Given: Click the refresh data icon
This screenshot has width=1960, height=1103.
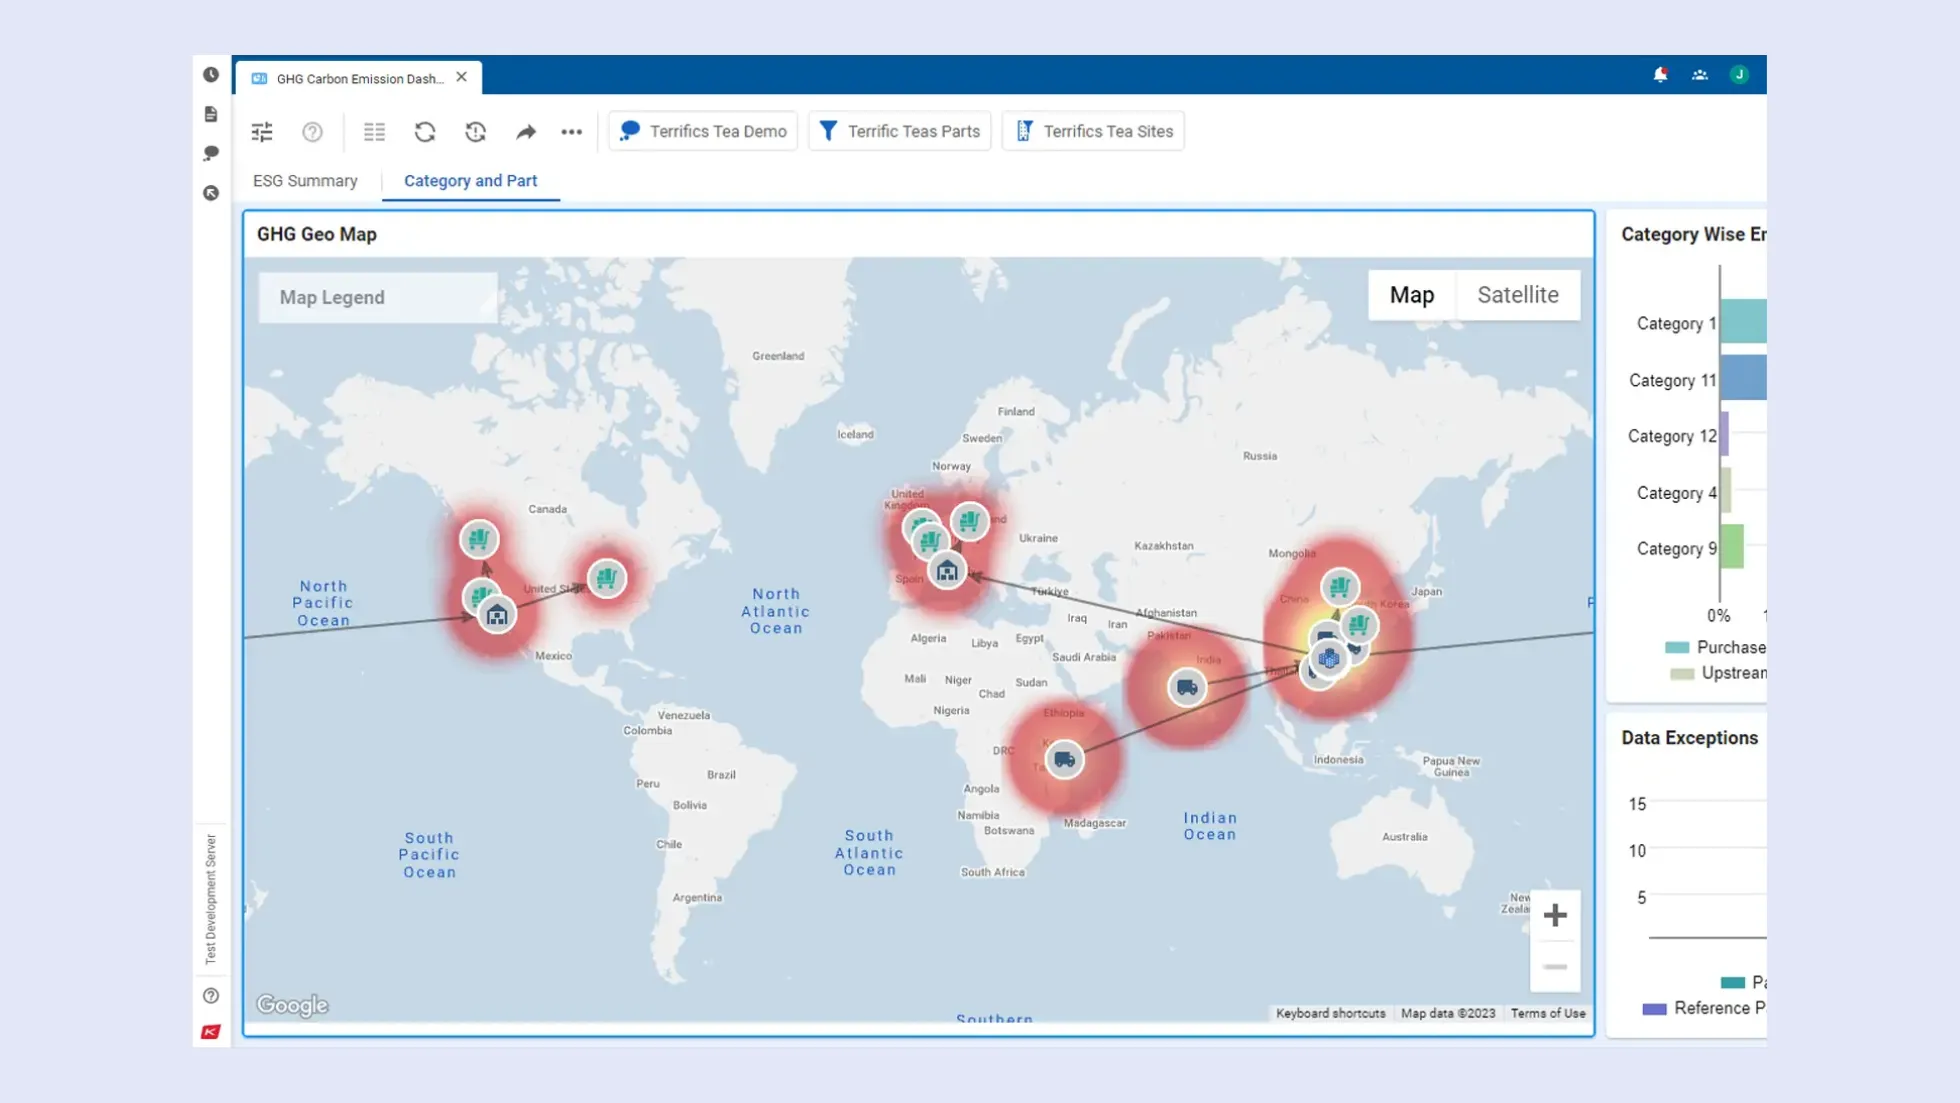Looking at the screenshot, I should pyautogui.click(x=425, y=131).
